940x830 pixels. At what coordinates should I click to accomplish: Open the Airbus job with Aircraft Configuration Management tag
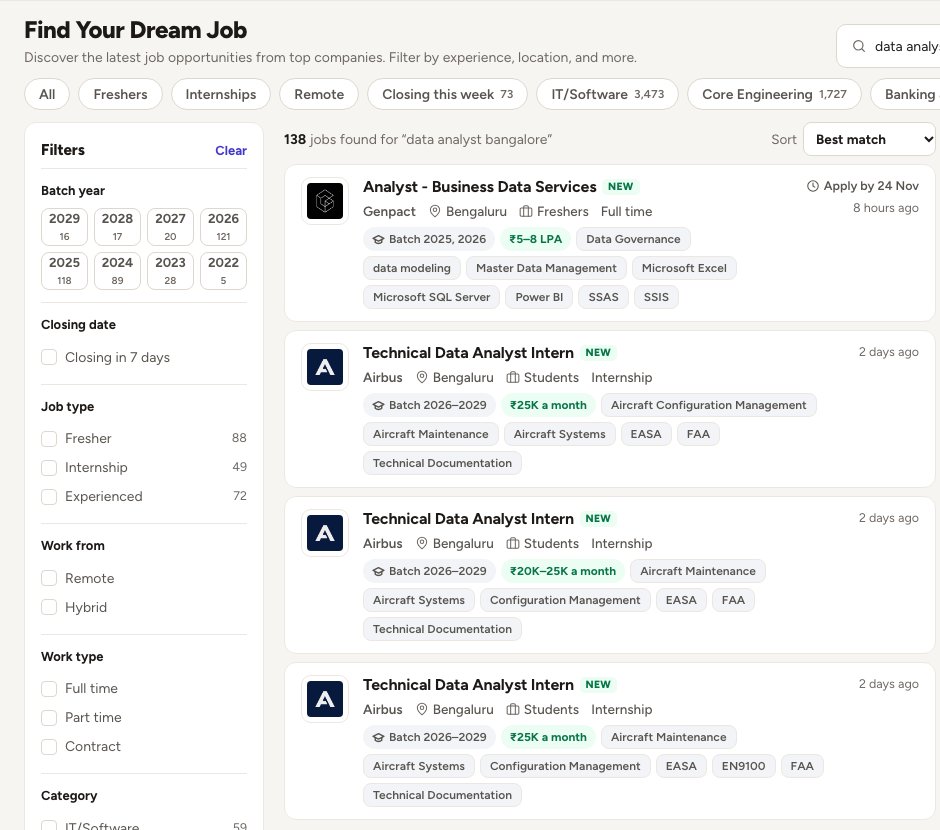[x=468, y=353]
